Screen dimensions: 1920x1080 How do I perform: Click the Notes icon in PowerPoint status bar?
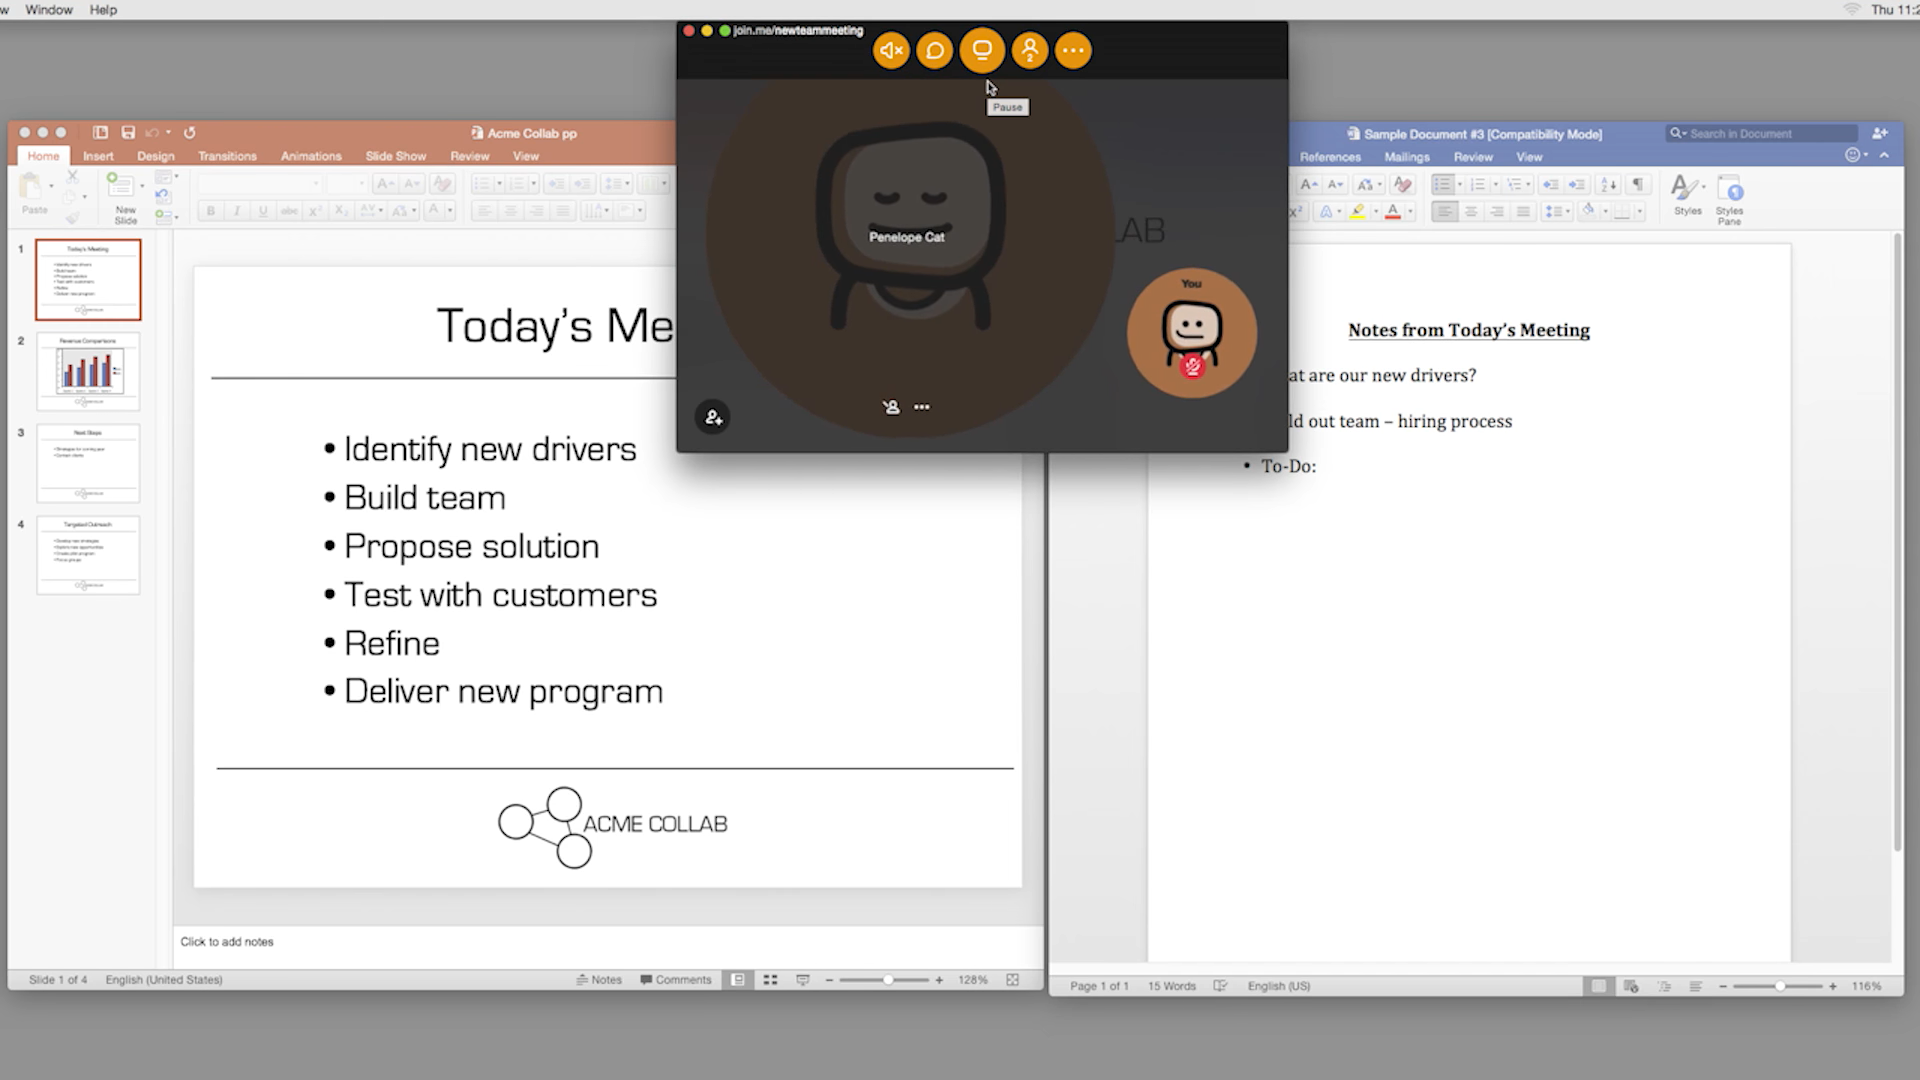597,978
